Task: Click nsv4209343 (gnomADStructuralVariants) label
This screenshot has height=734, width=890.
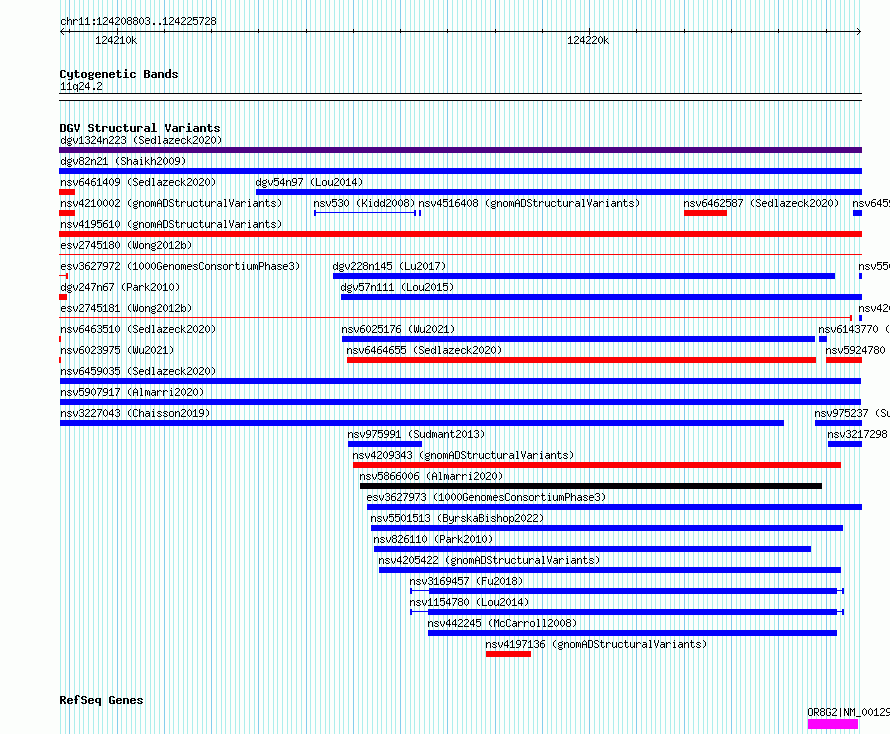Action: [463, 455]
